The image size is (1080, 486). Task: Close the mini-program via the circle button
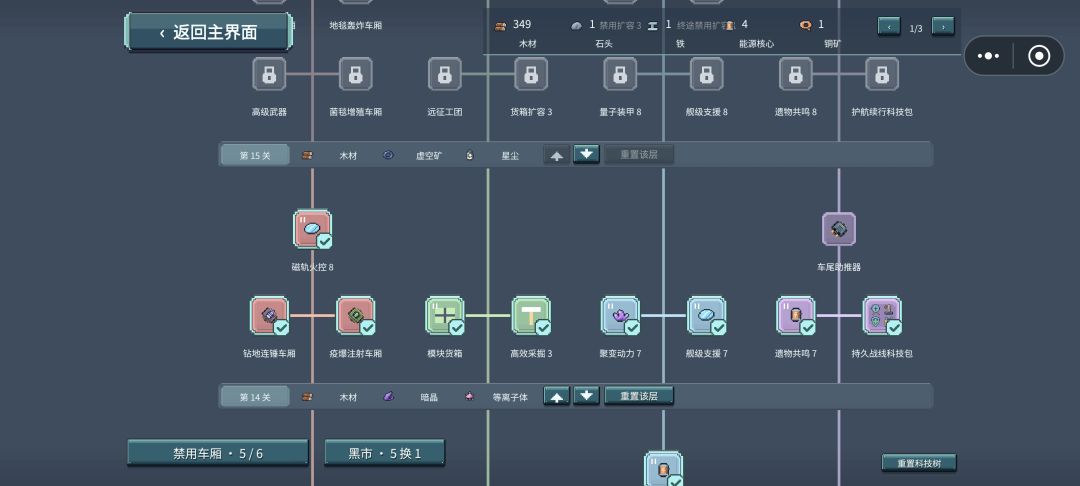[1039, 56]
